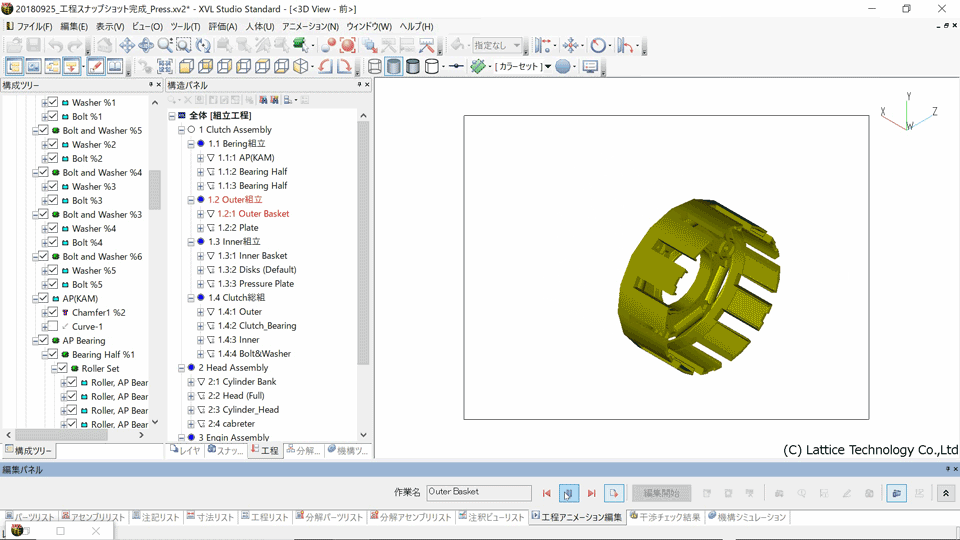This screenshot has width=960, height=540.
Task: Switch to shaded cylinder display mode
Action: pyautogui.click(x=394, y=66)
